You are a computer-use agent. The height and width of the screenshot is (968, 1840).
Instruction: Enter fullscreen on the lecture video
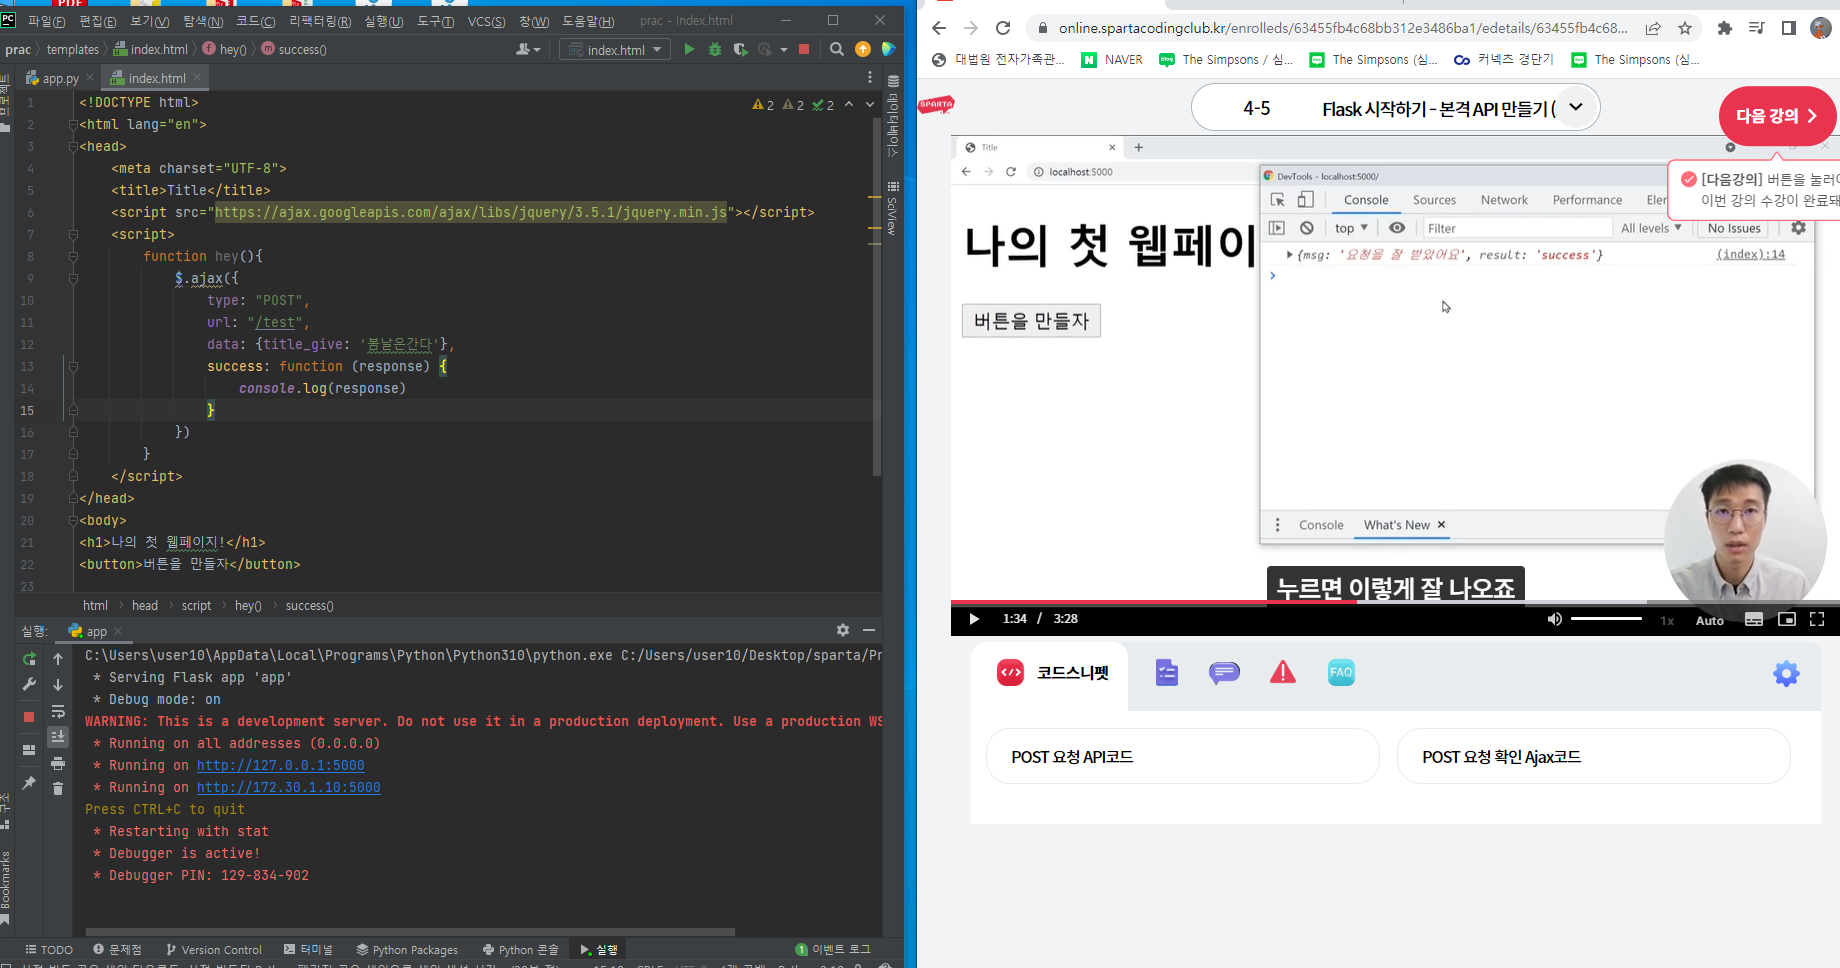pyautogui.click(x=1817, y=619)
